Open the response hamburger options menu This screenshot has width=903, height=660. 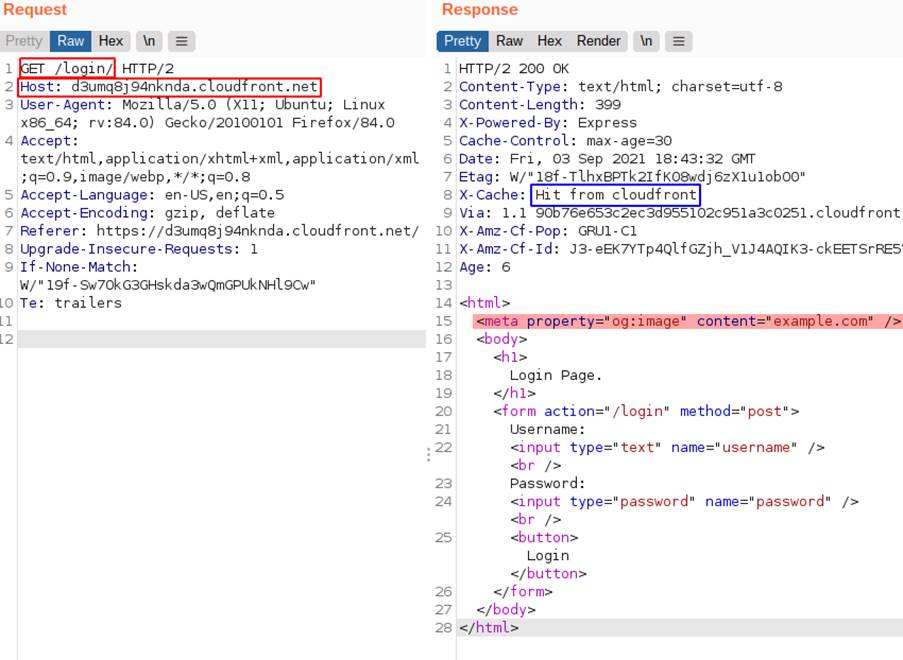pos(678,41)
